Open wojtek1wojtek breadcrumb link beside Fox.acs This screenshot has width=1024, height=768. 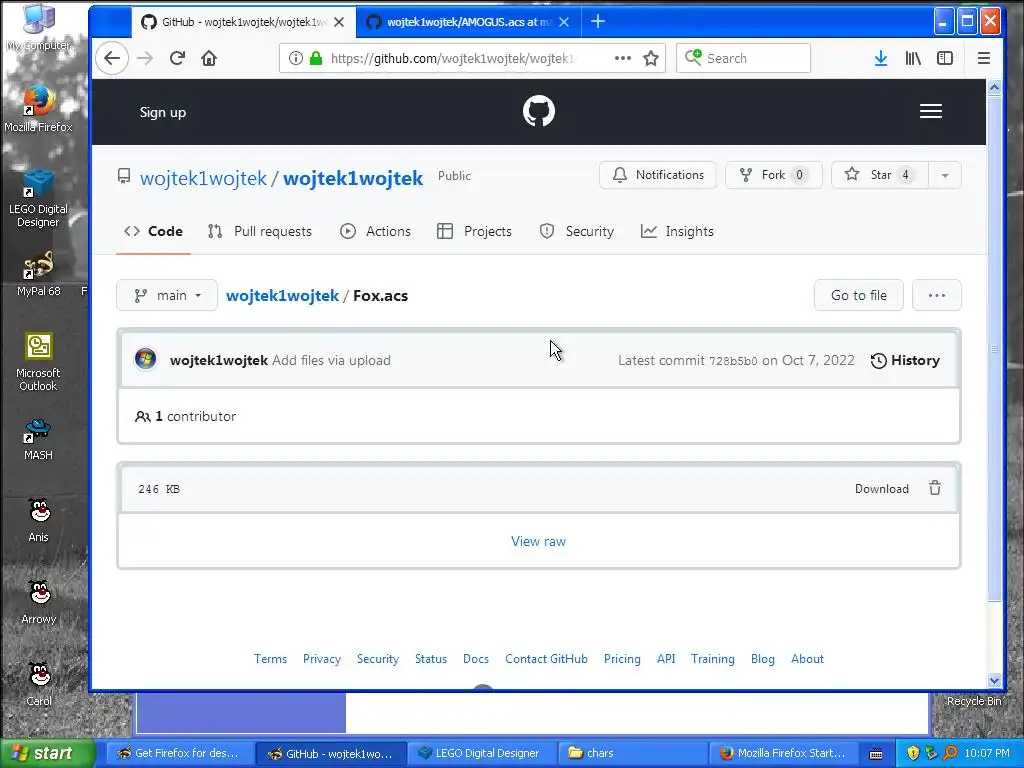point(282,295)
